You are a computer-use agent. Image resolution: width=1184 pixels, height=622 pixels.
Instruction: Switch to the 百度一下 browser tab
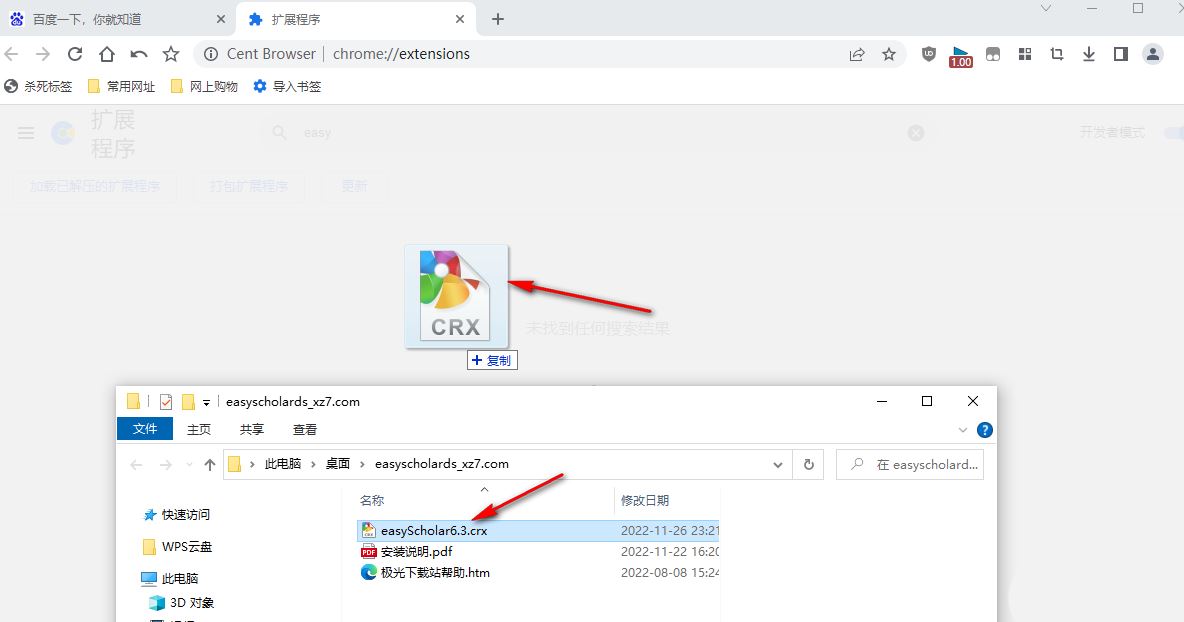coord(117,19)
